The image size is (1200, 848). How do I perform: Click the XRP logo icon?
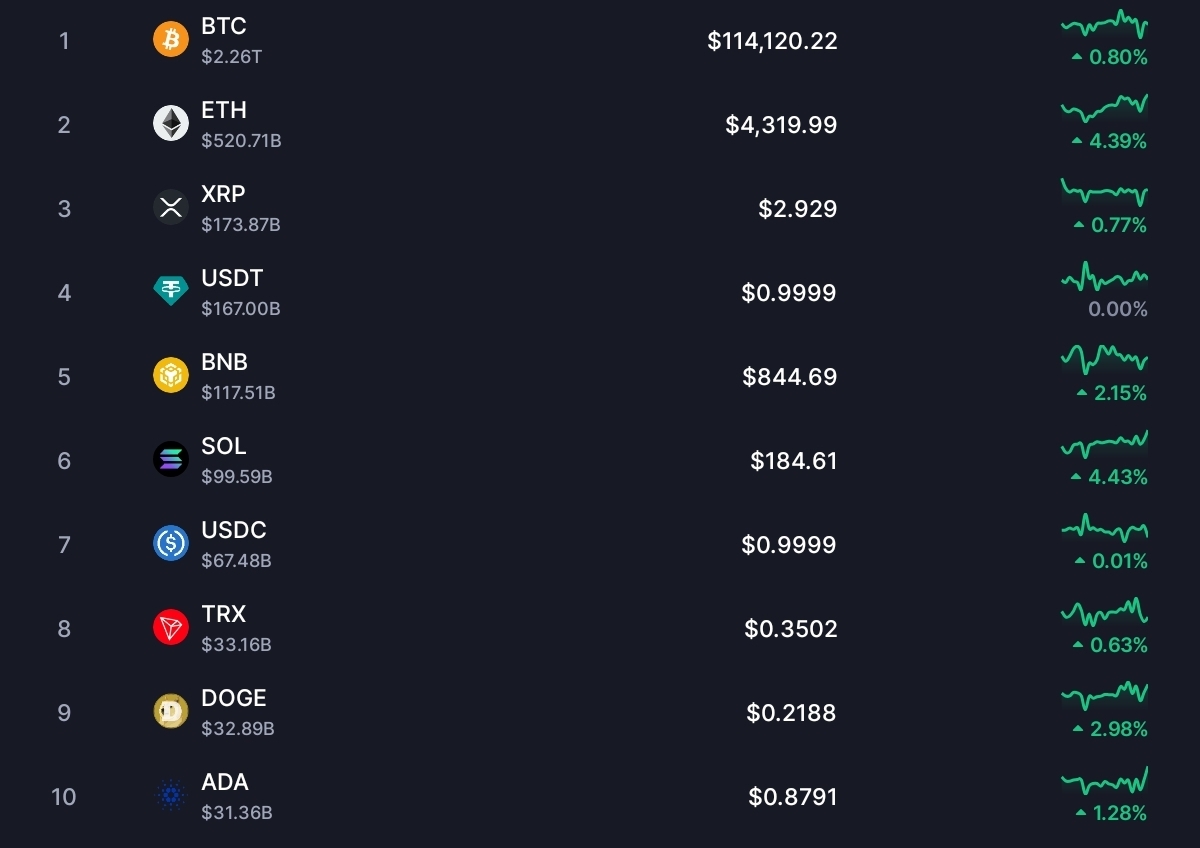click(x=170, y=208)
